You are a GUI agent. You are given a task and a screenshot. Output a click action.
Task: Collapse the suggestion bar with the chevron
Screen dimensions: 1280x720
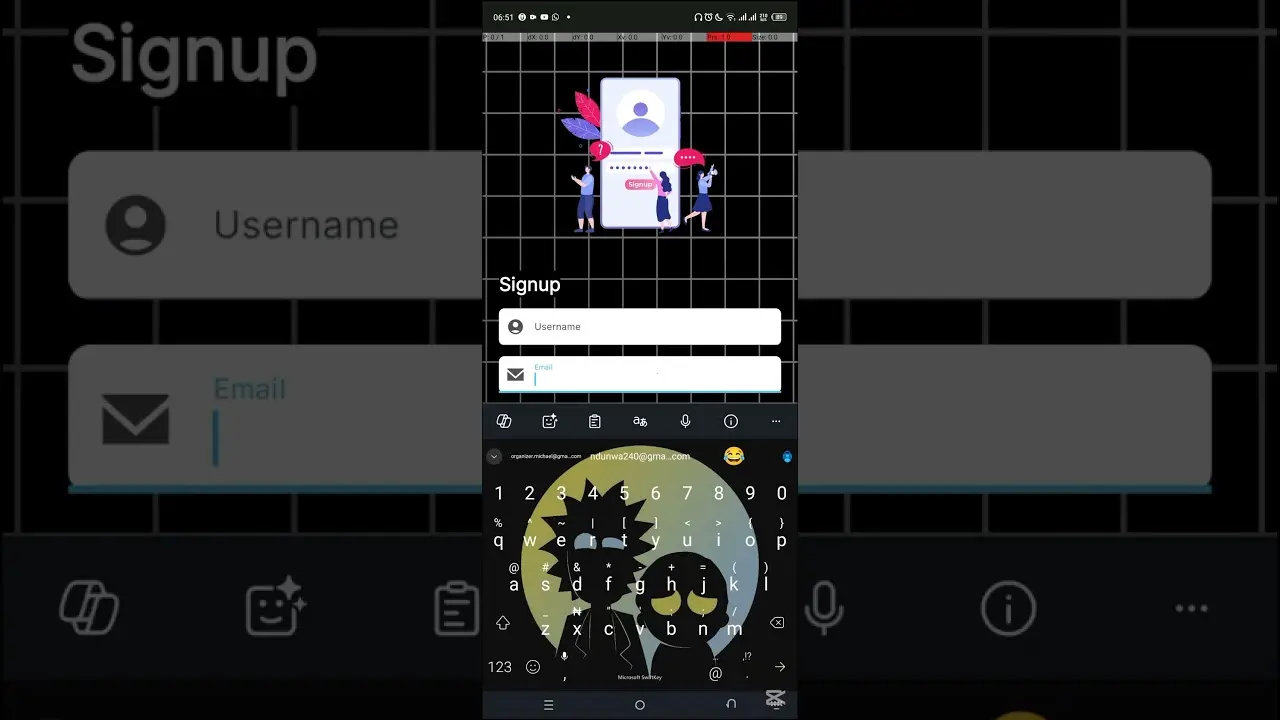pos(494,456)
